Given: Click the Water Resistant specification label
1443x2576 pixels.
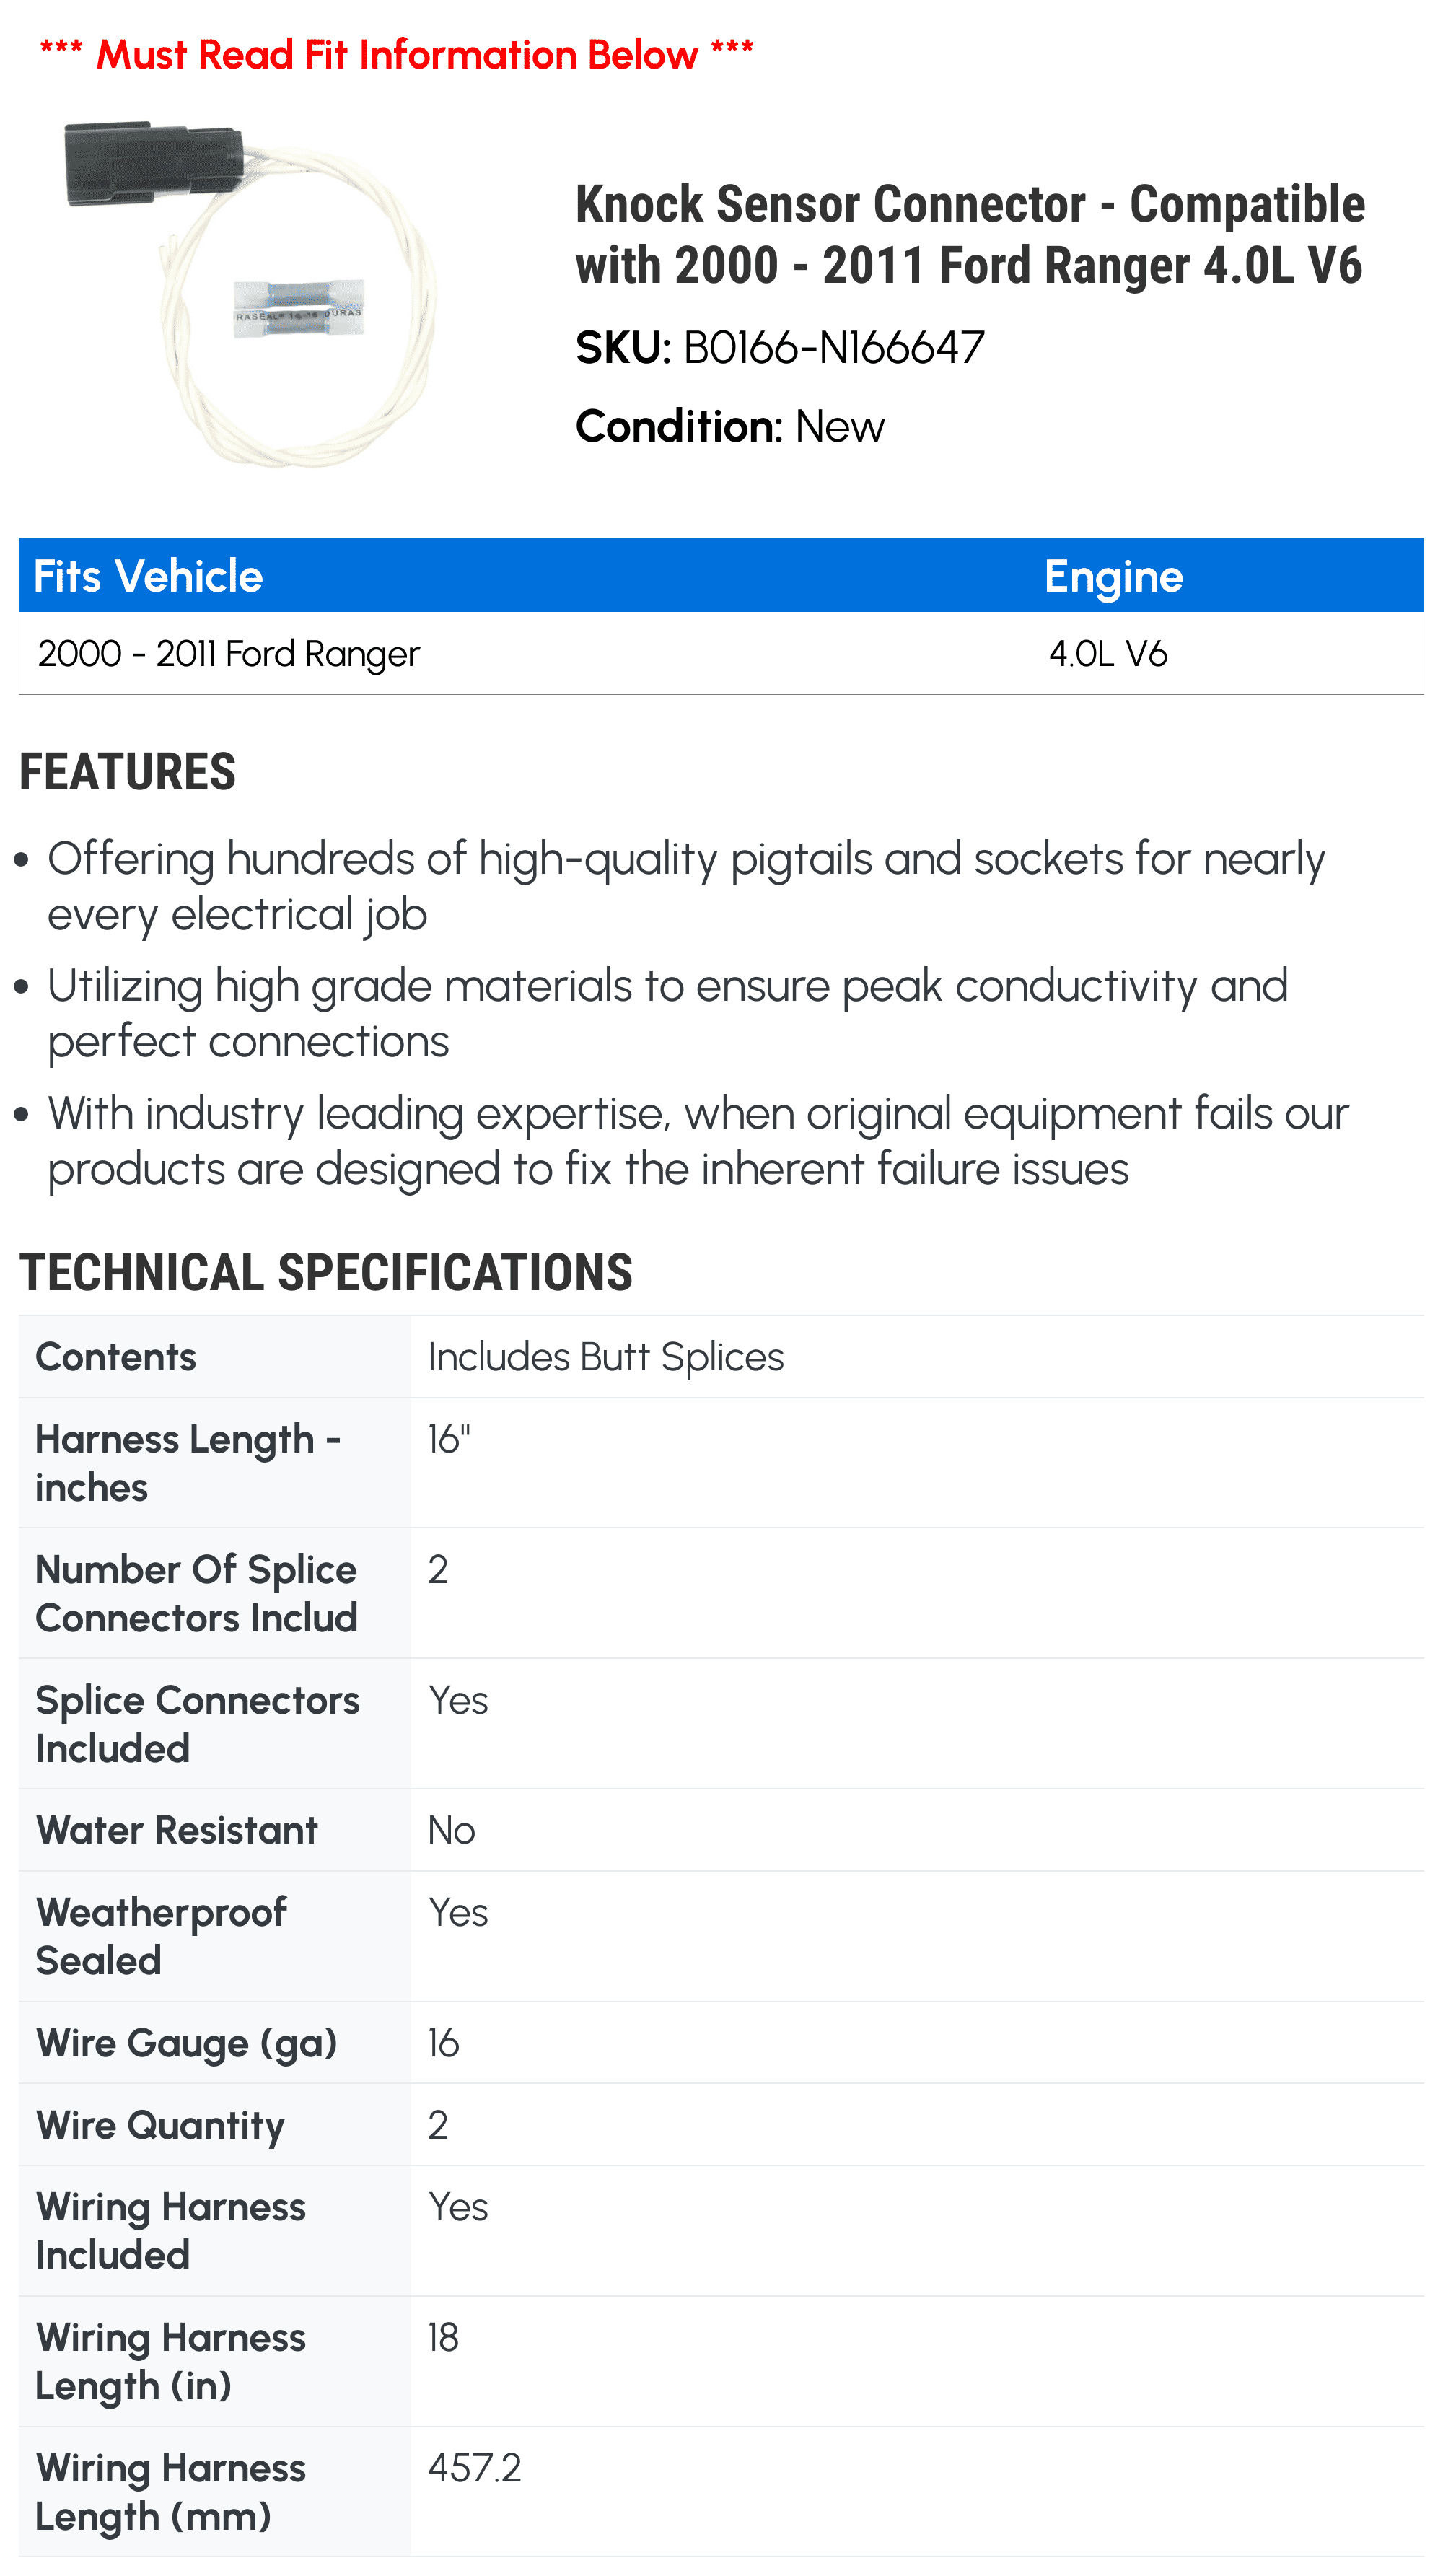Looking at the screenshot, I should pyautogui.click(x=177, y=1830).
